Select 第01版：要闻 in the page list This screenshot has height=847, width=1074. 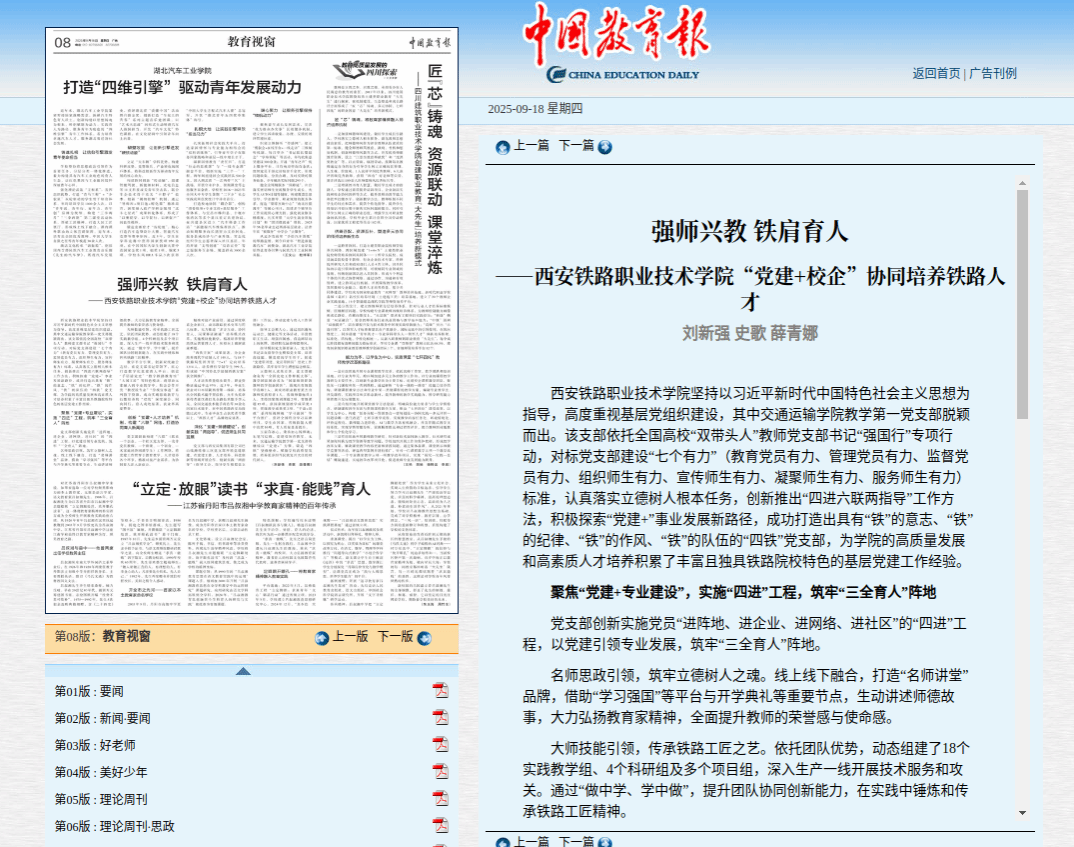pos(90,691)
